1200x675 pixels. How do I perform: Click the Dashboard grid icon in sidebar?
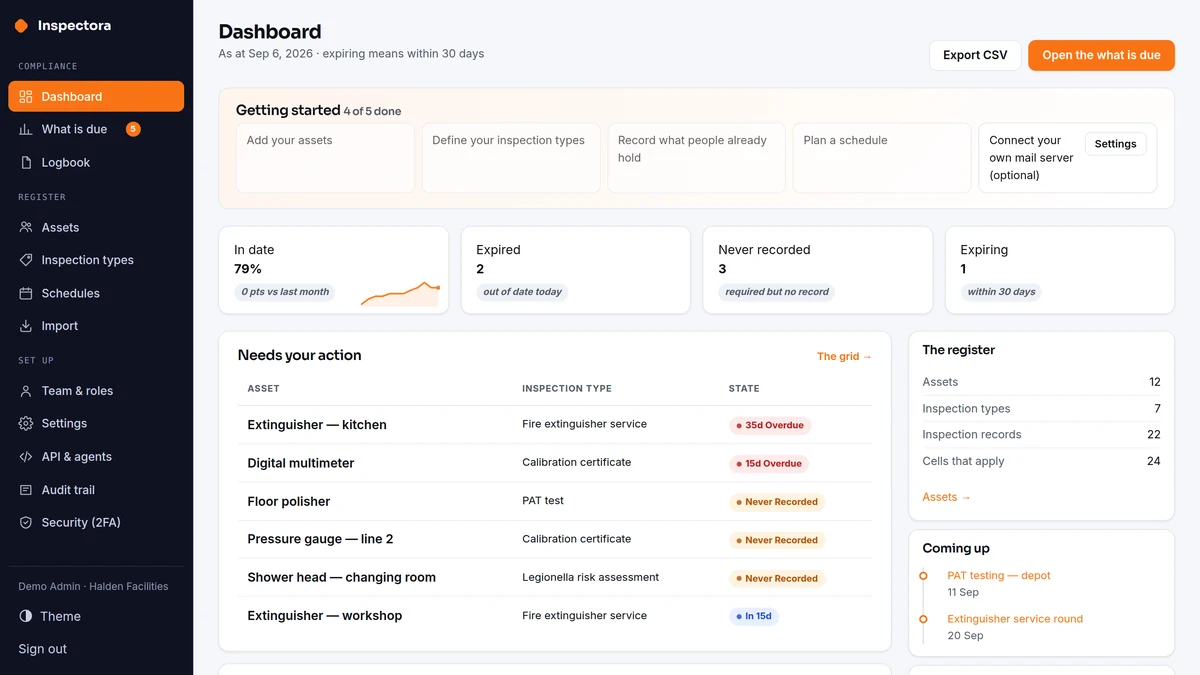(x=26, y=97)
